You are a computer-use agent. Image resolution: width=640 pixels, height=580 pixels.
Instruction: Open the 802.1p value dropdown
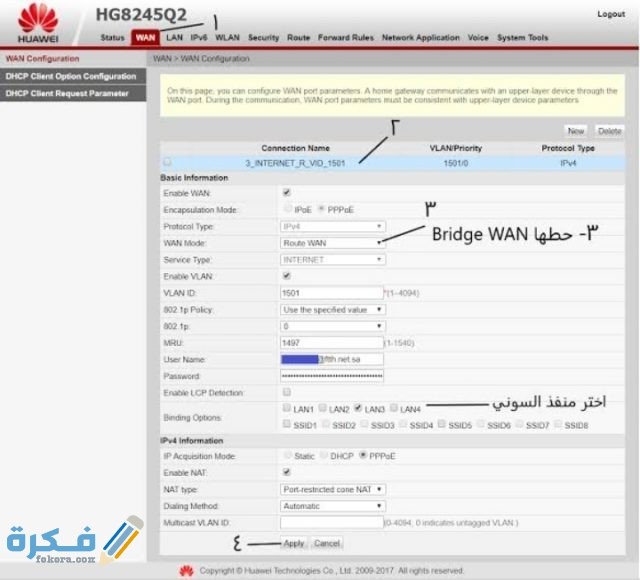pyautogui.click(x=333, y=326)
